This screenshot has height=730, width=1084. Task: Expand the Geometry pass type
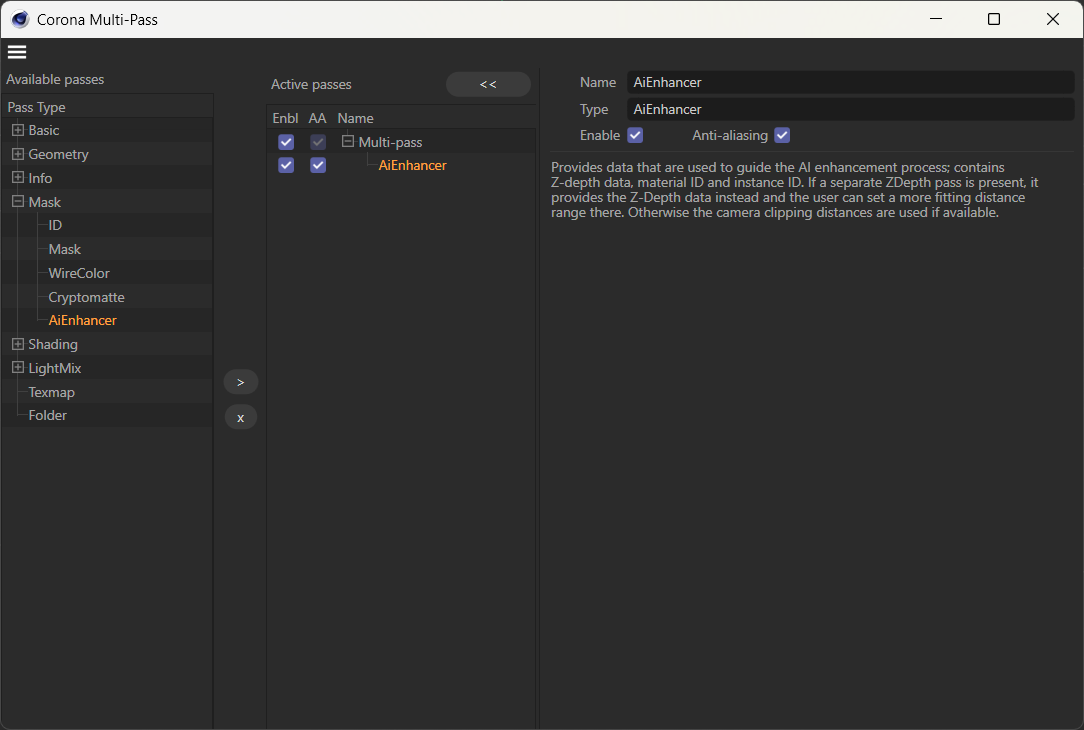(18, 153)
